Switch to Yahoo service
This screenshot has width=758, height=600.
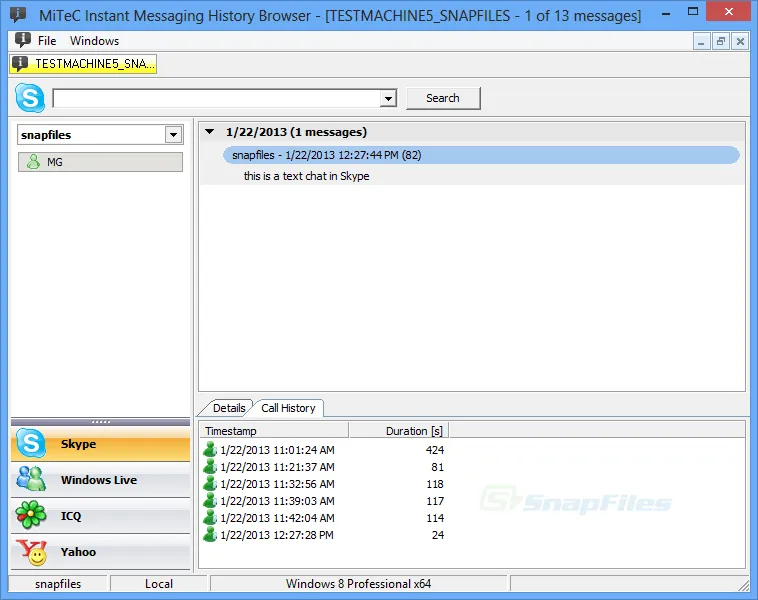click(x=101, y=552)
